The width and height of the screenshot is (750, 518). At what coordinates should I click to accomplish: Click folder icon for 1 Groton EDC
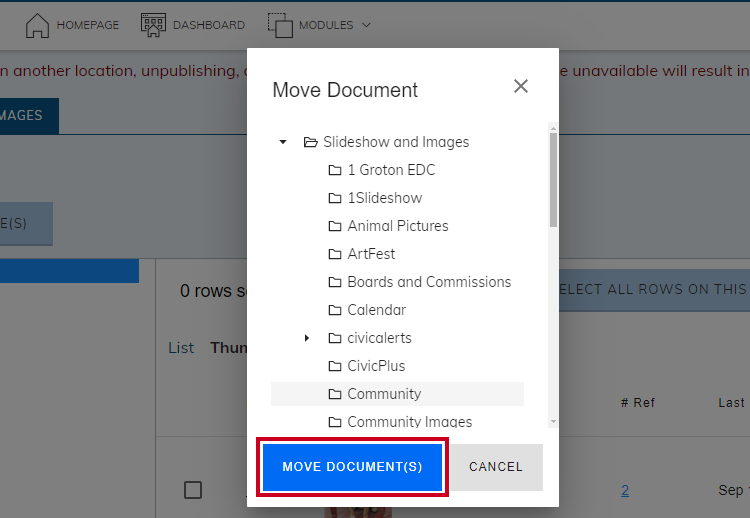(x=335, y=170)
